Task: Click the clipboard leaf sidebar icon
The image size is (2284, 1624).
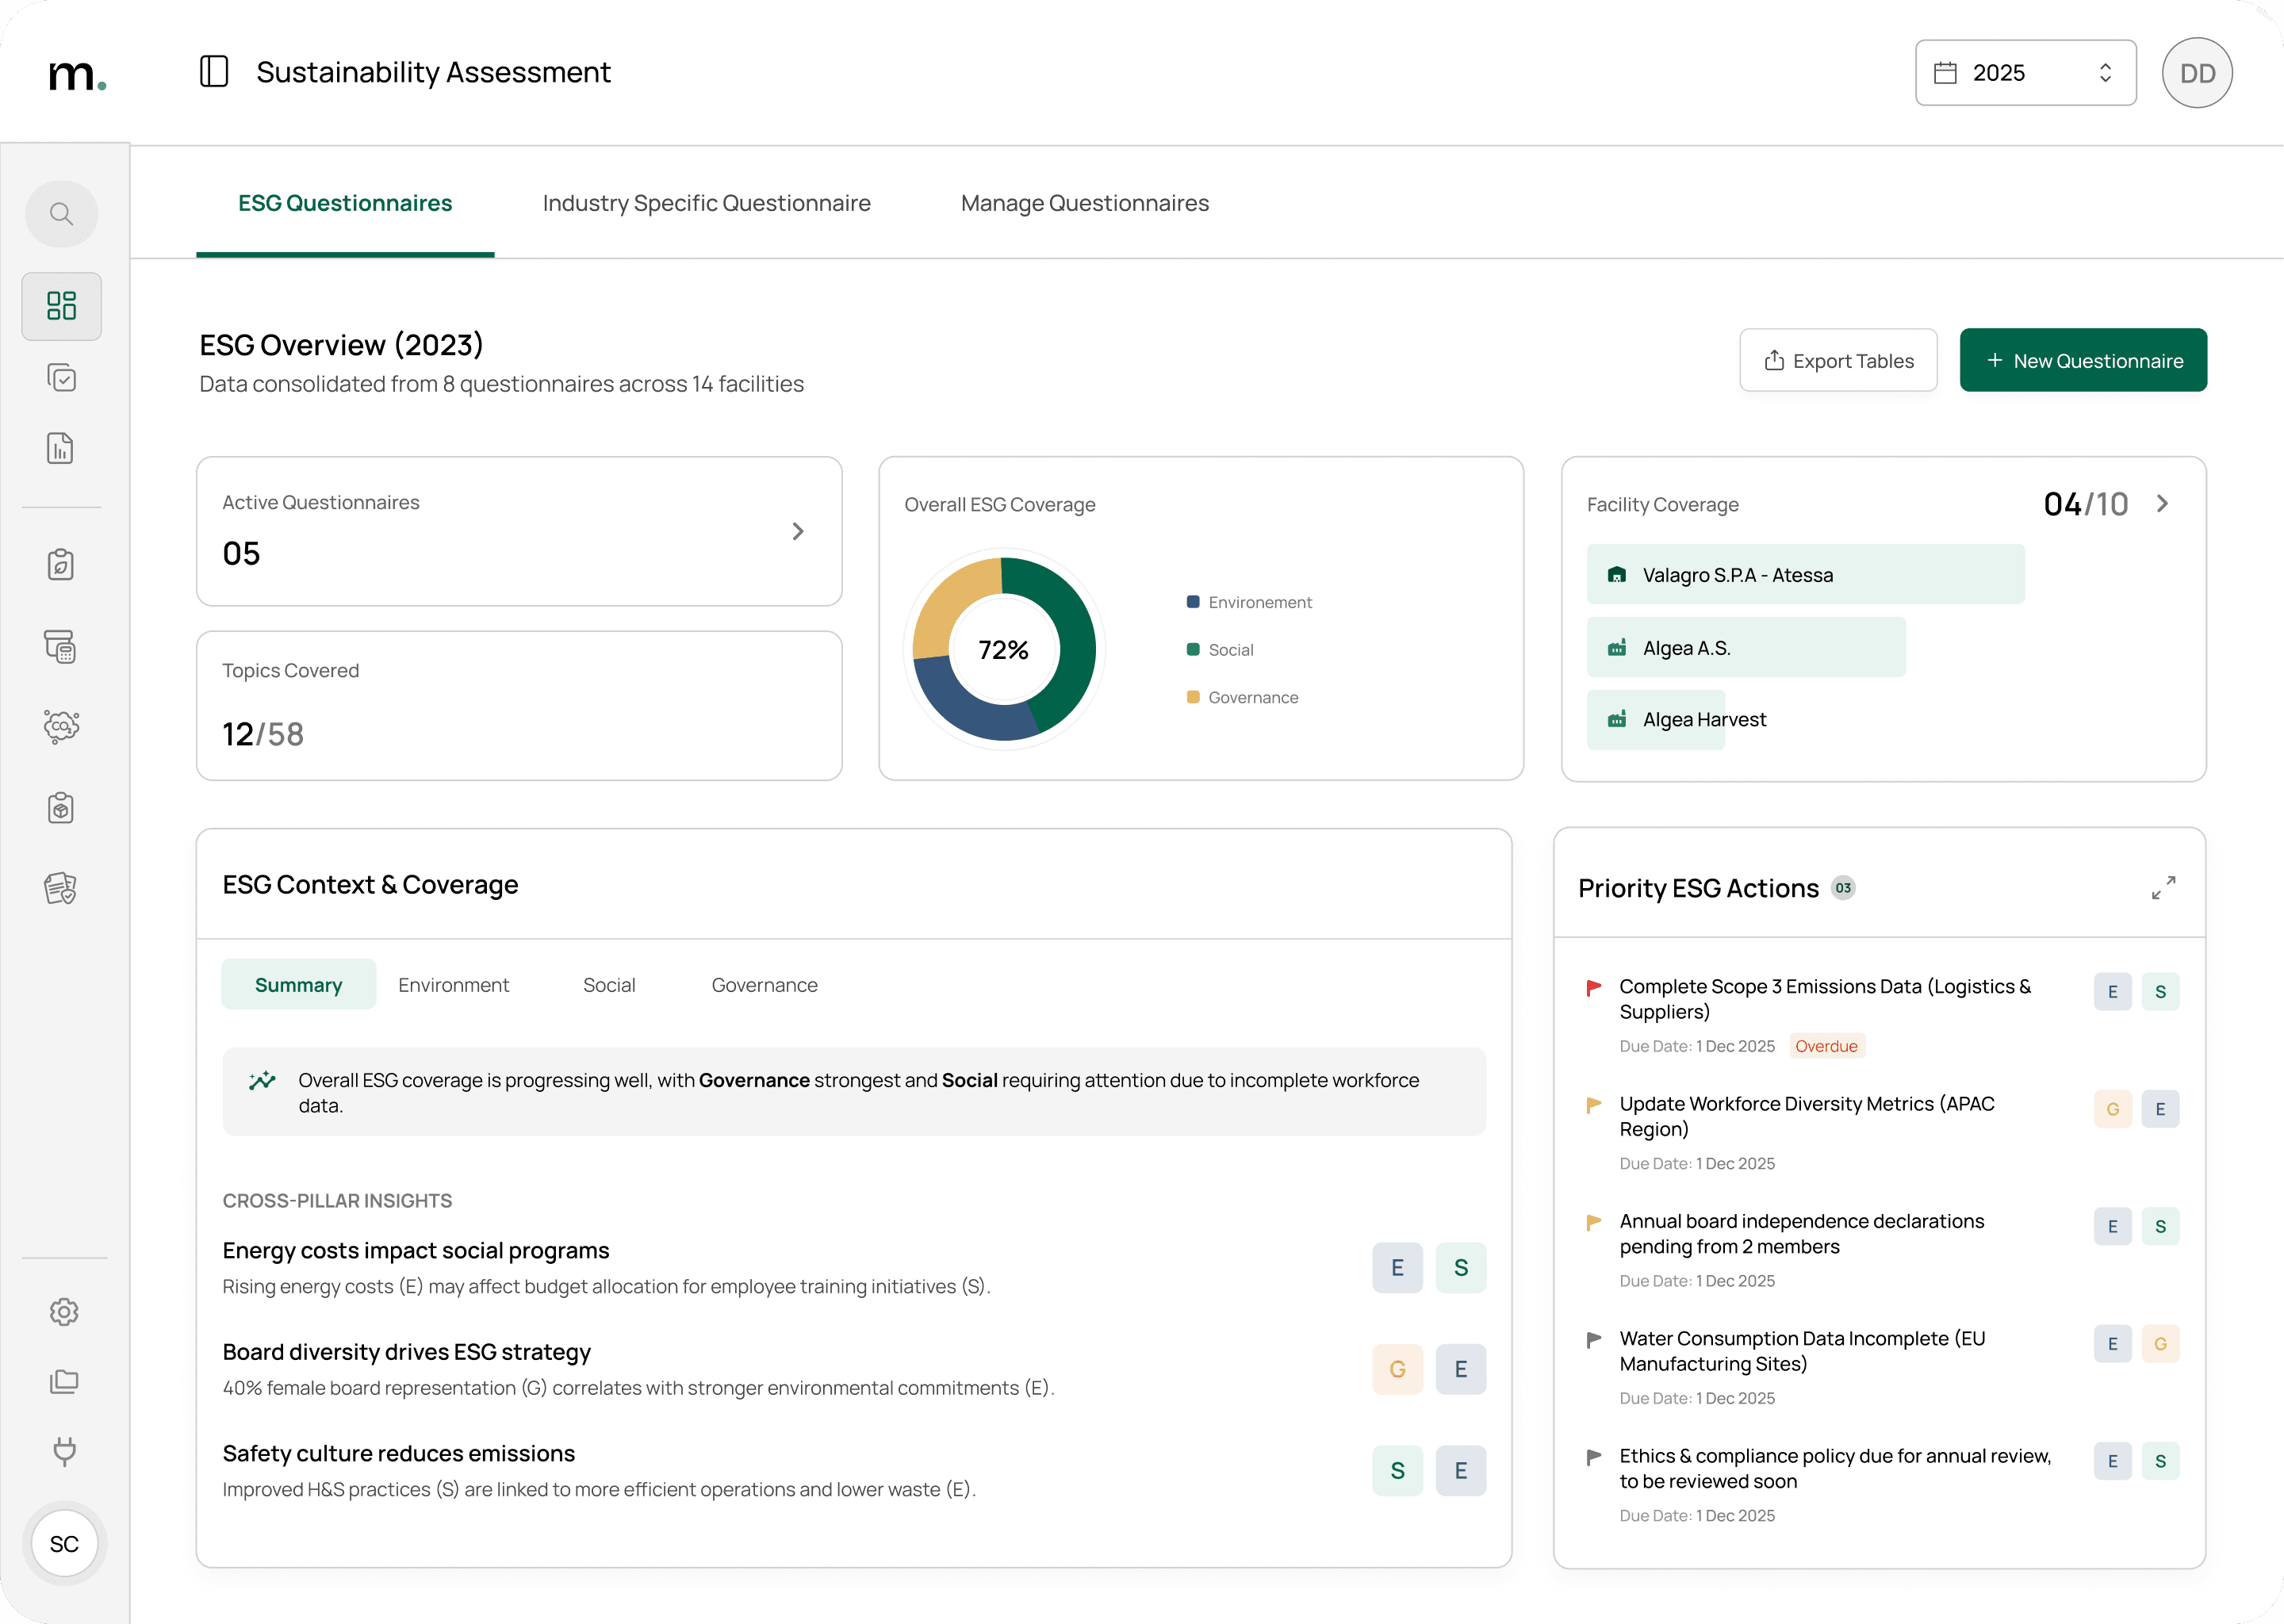Action: (x=61, y=565)
